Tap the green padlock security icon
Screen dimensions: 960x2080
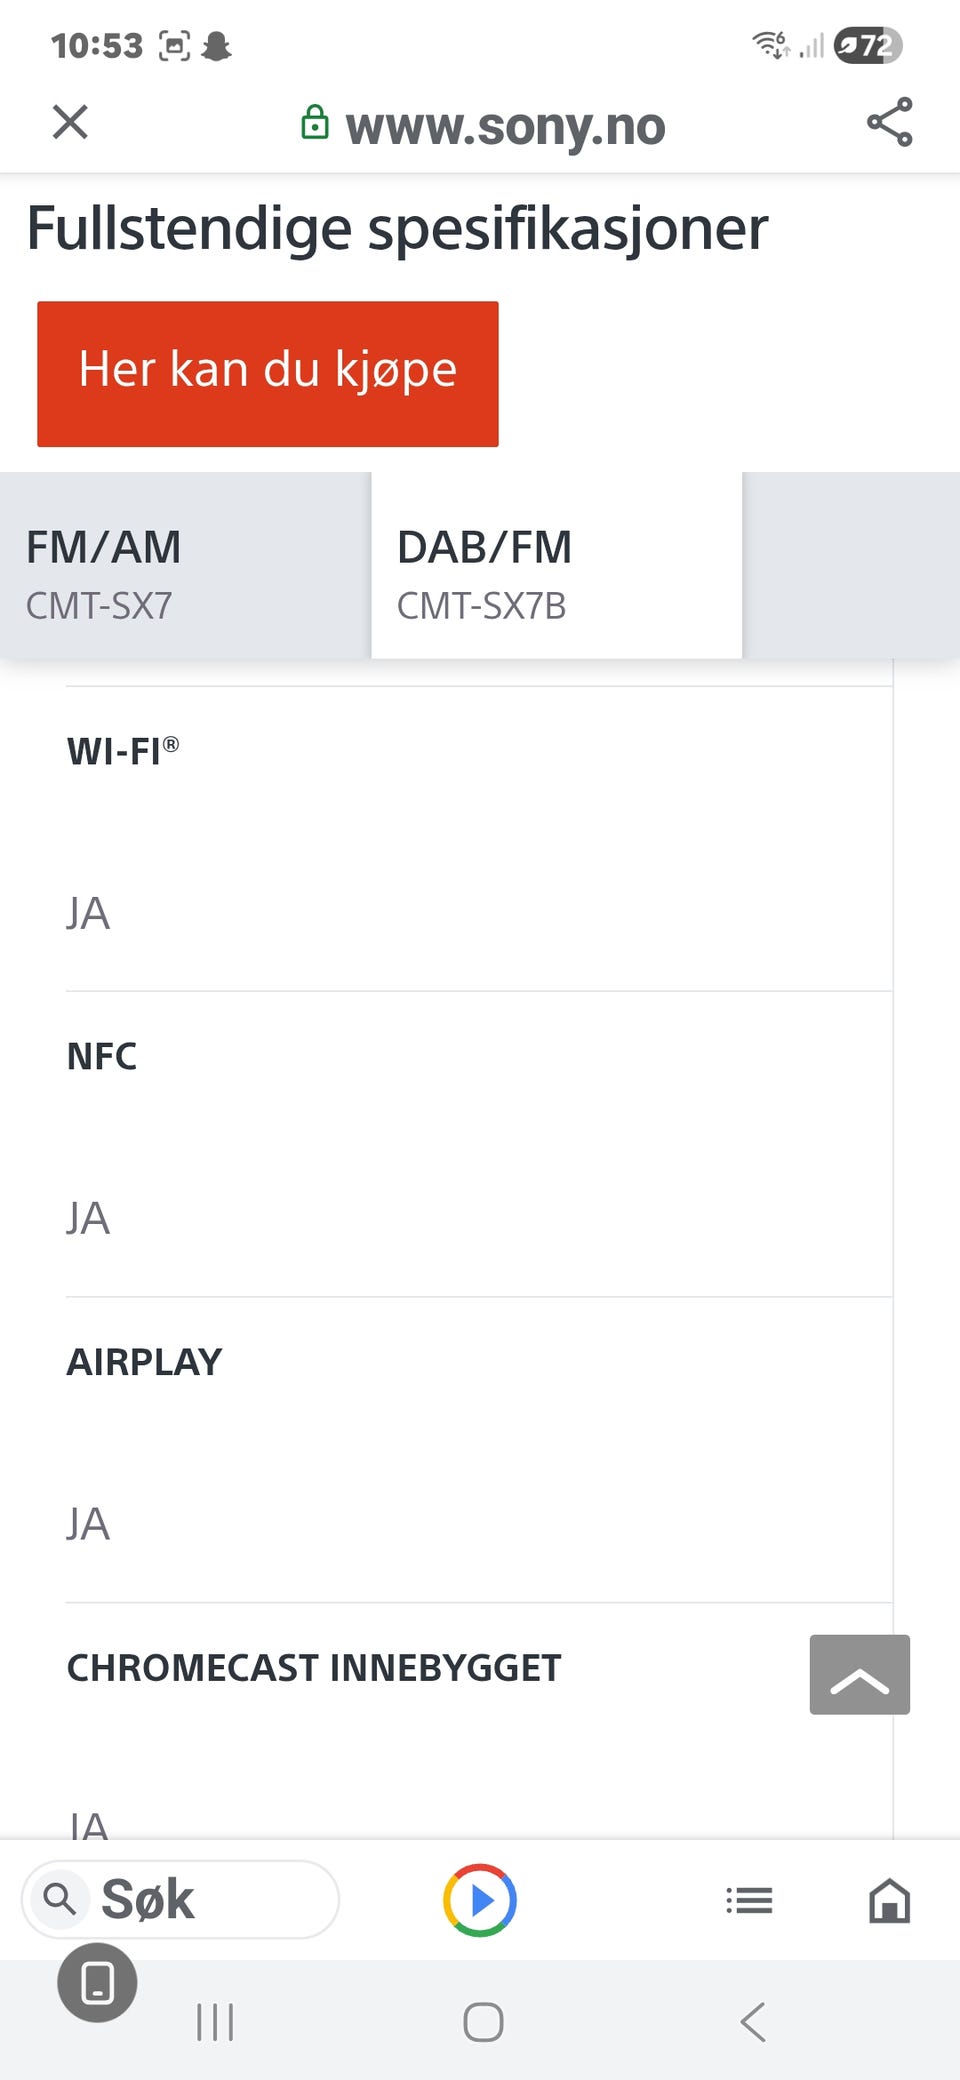click(x=315, y=122)
